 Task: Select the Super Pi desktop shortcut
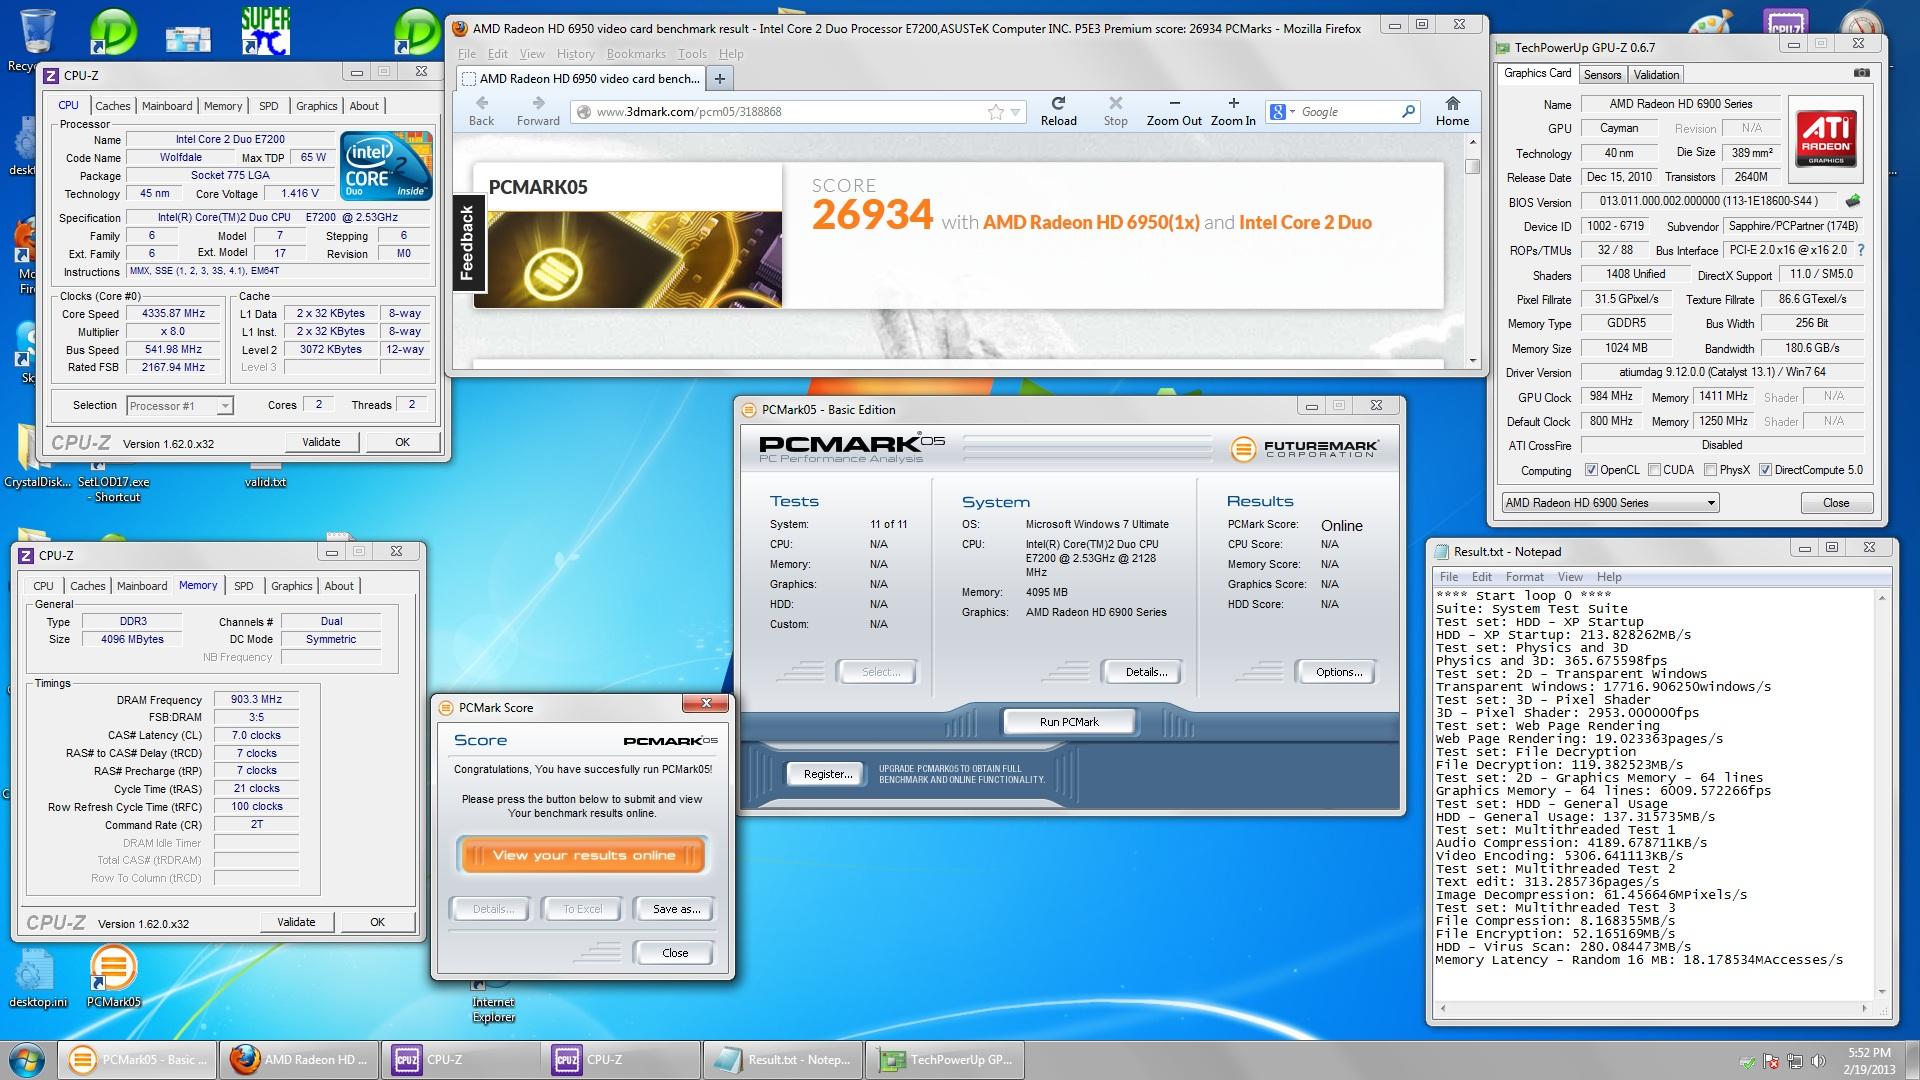[265, 30]
